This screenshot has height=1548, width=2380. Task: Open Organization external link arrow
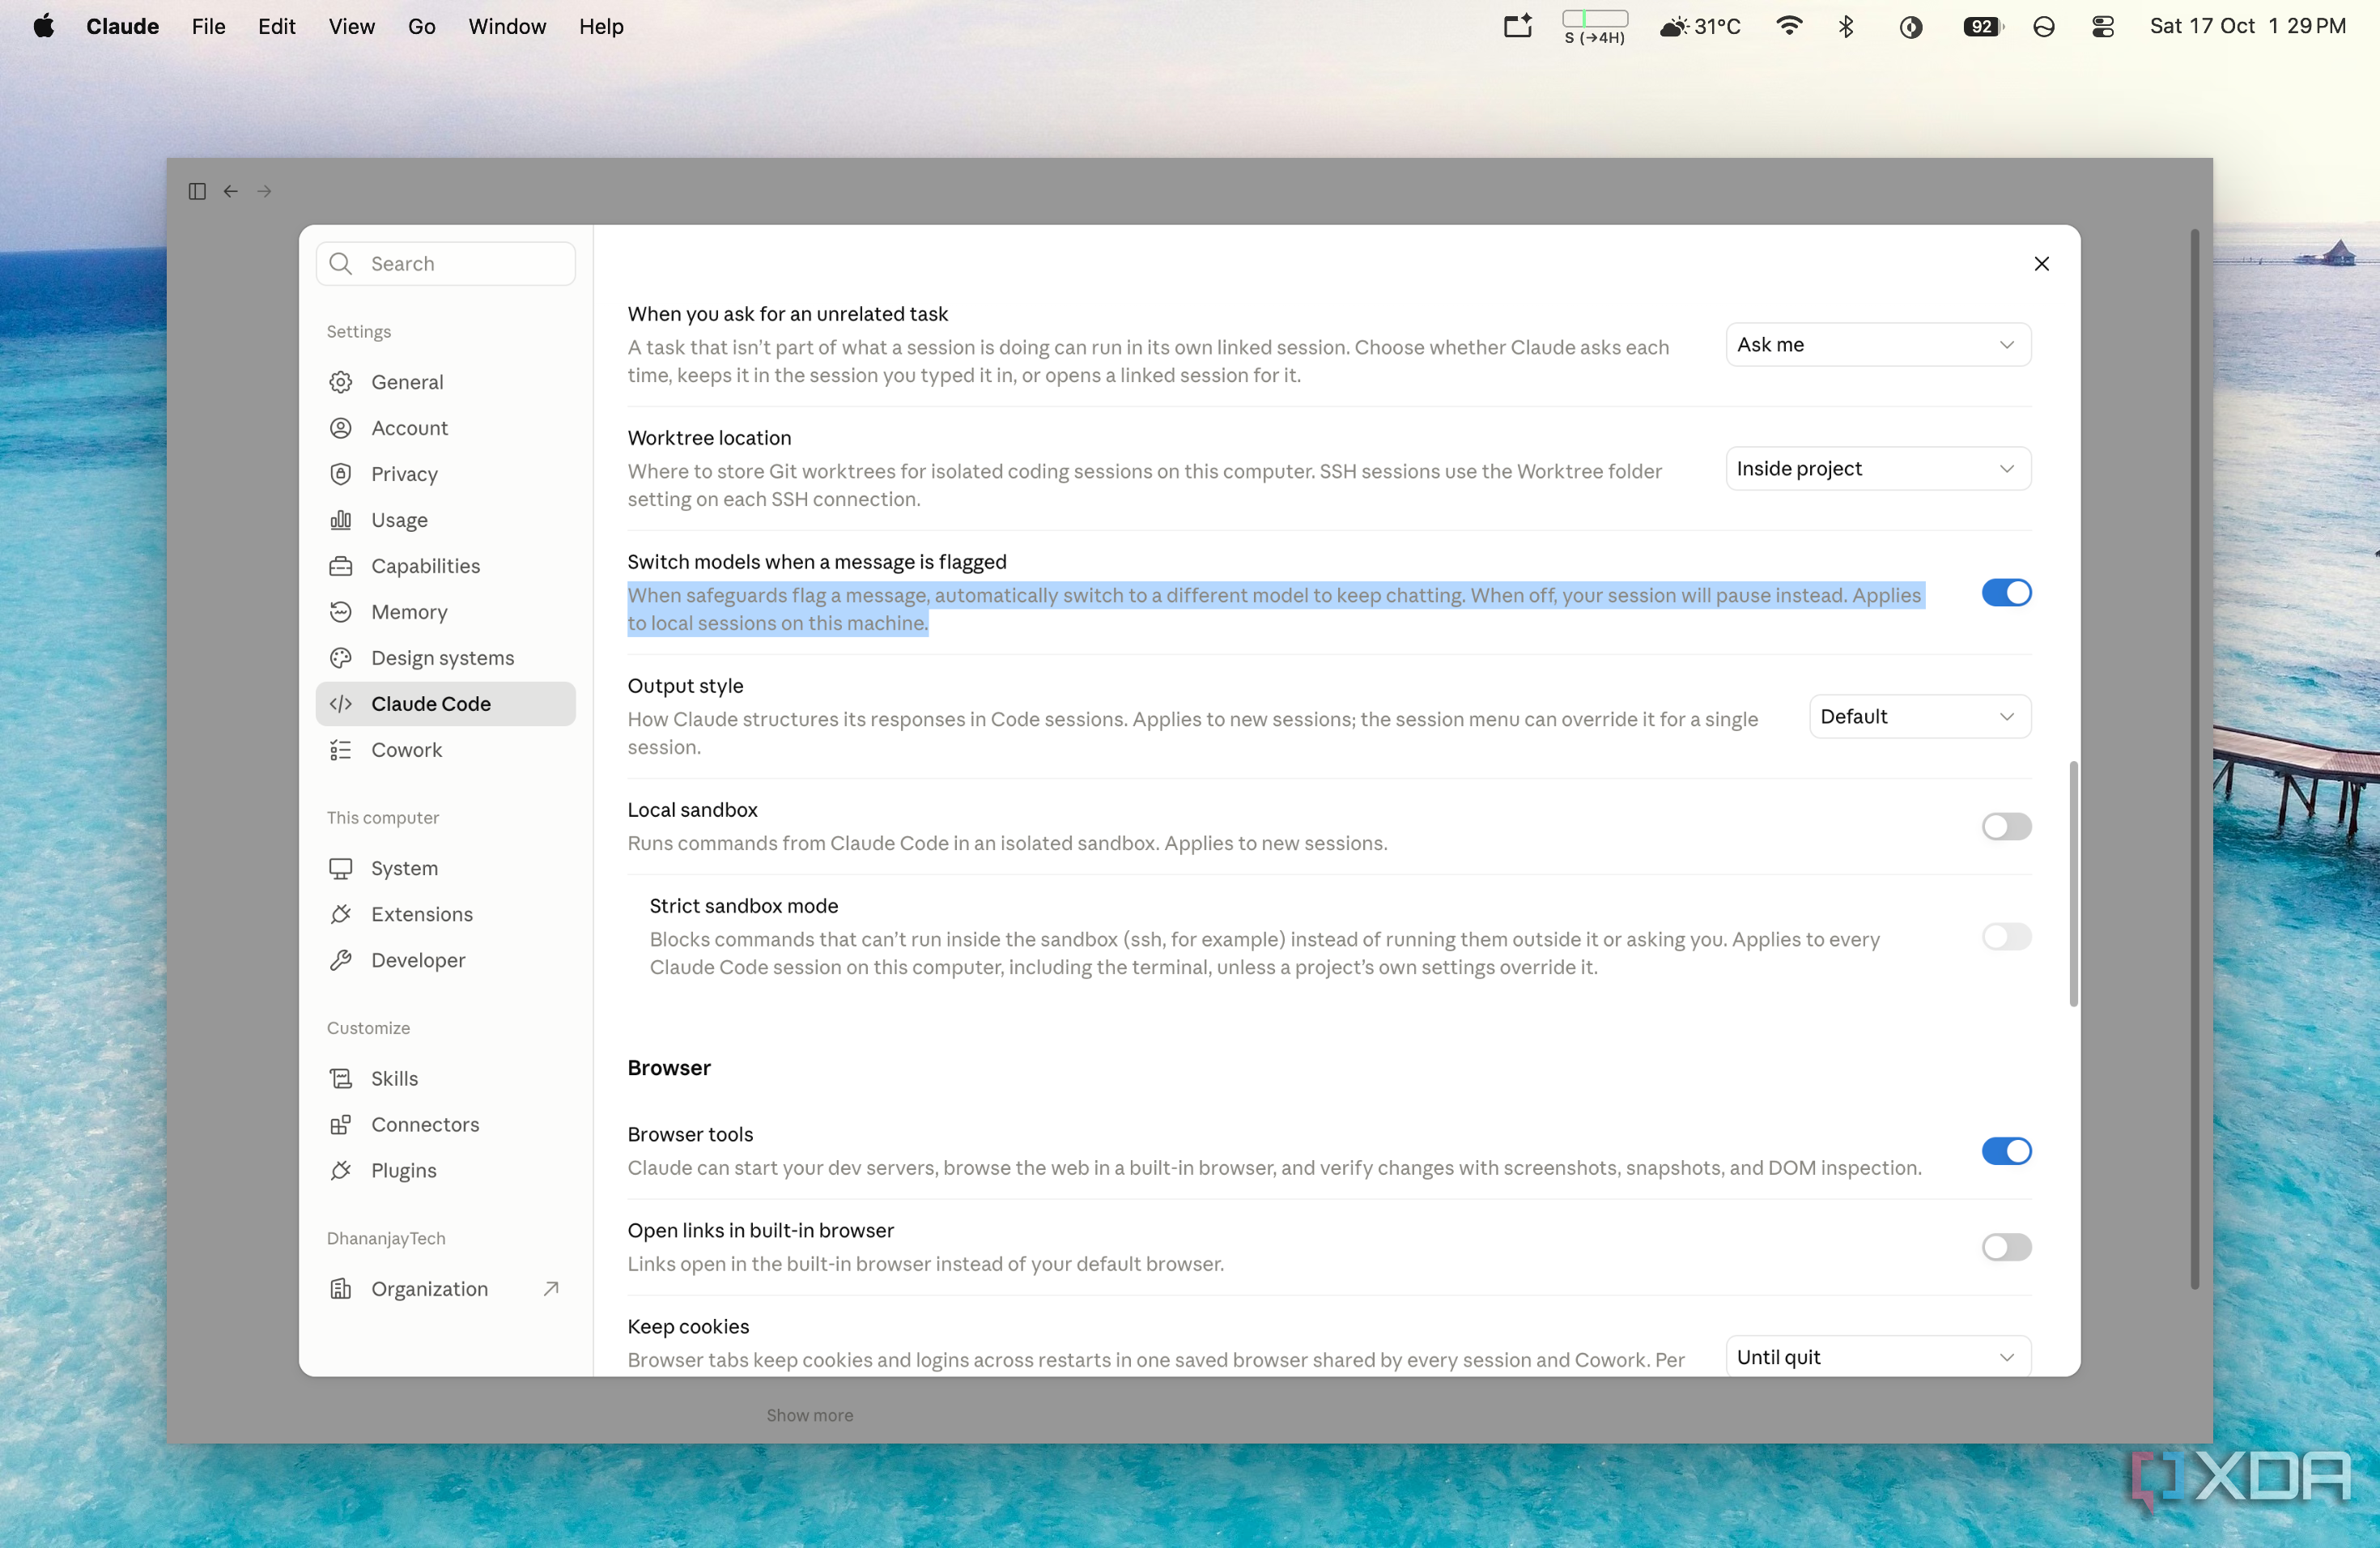pyautogui.click(x=551, y=1288)
